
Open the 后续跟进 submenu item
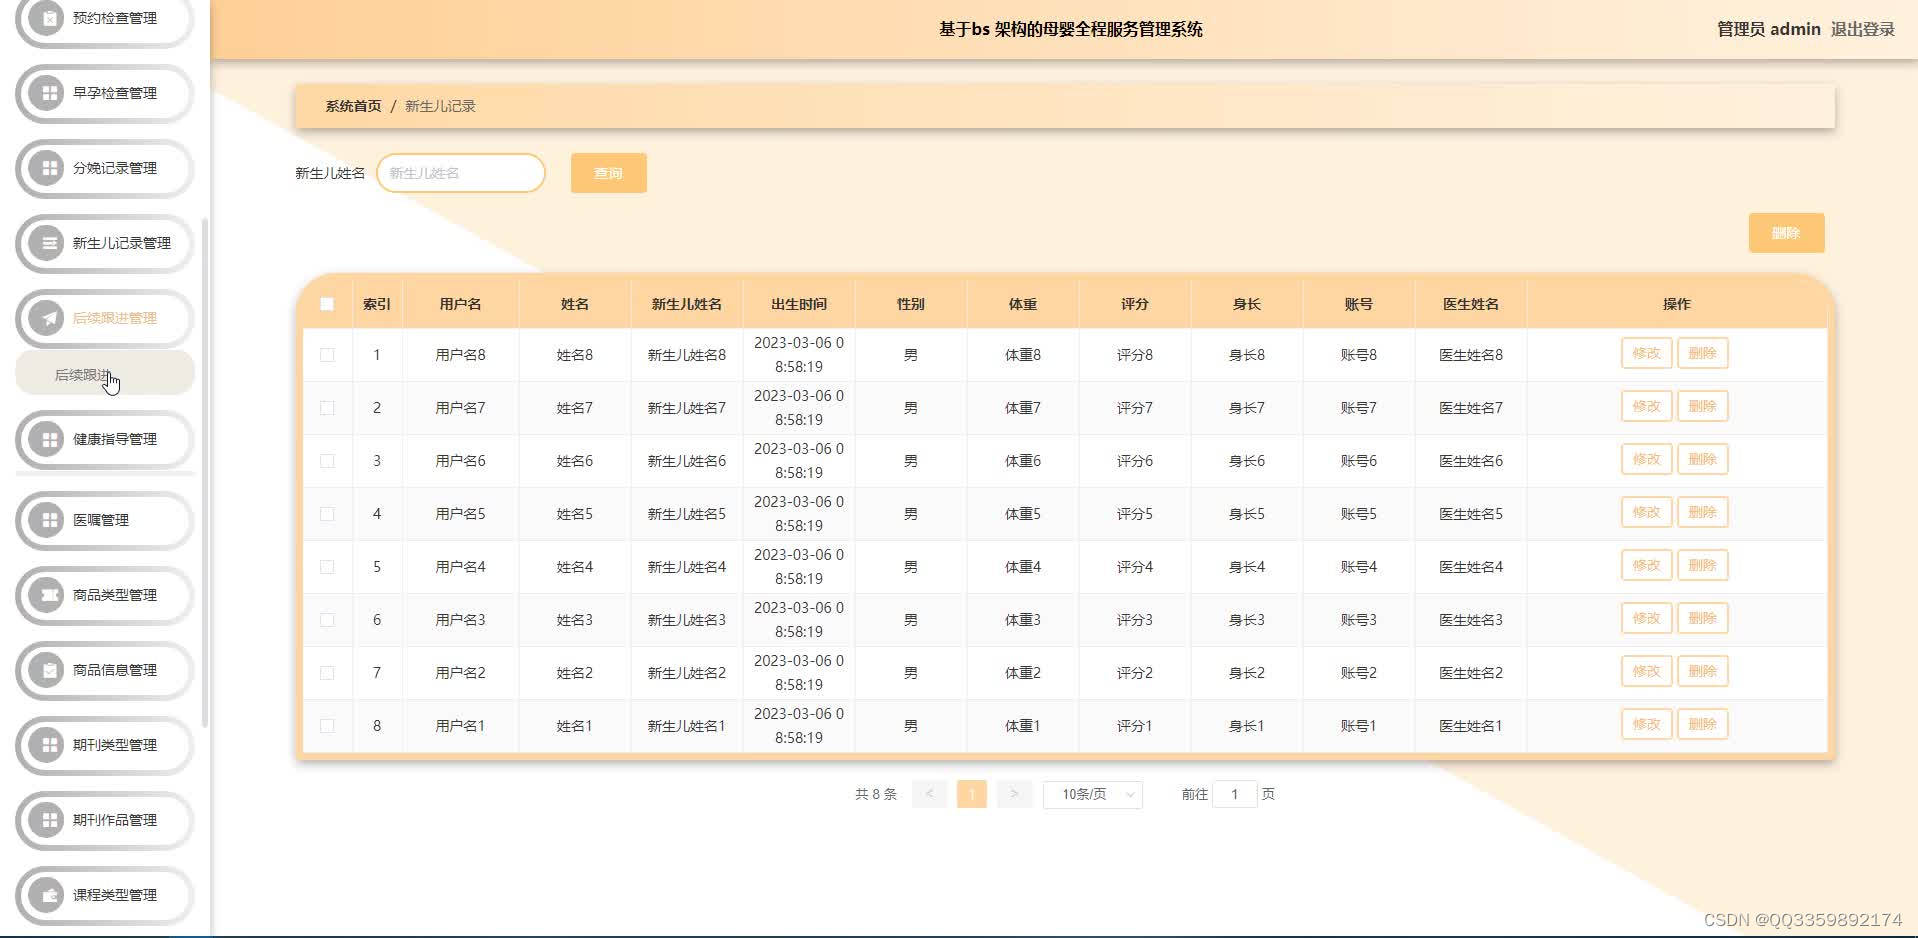104,374
